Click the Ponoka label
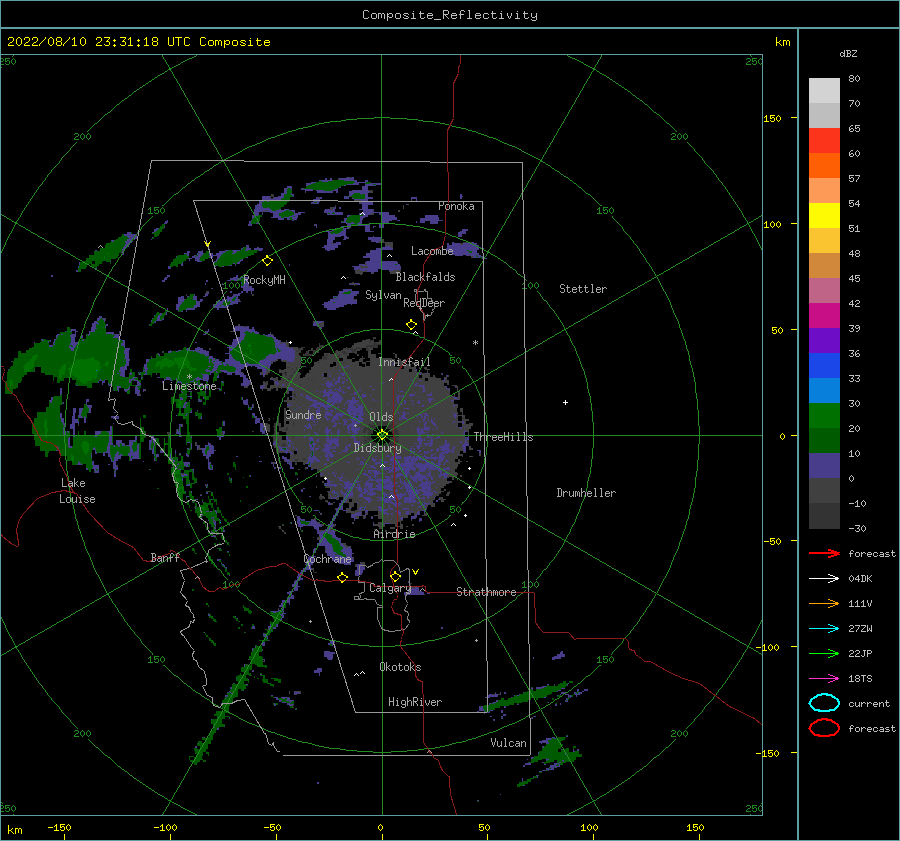Screen dimensions: 900x841 (x=456, y=206)
